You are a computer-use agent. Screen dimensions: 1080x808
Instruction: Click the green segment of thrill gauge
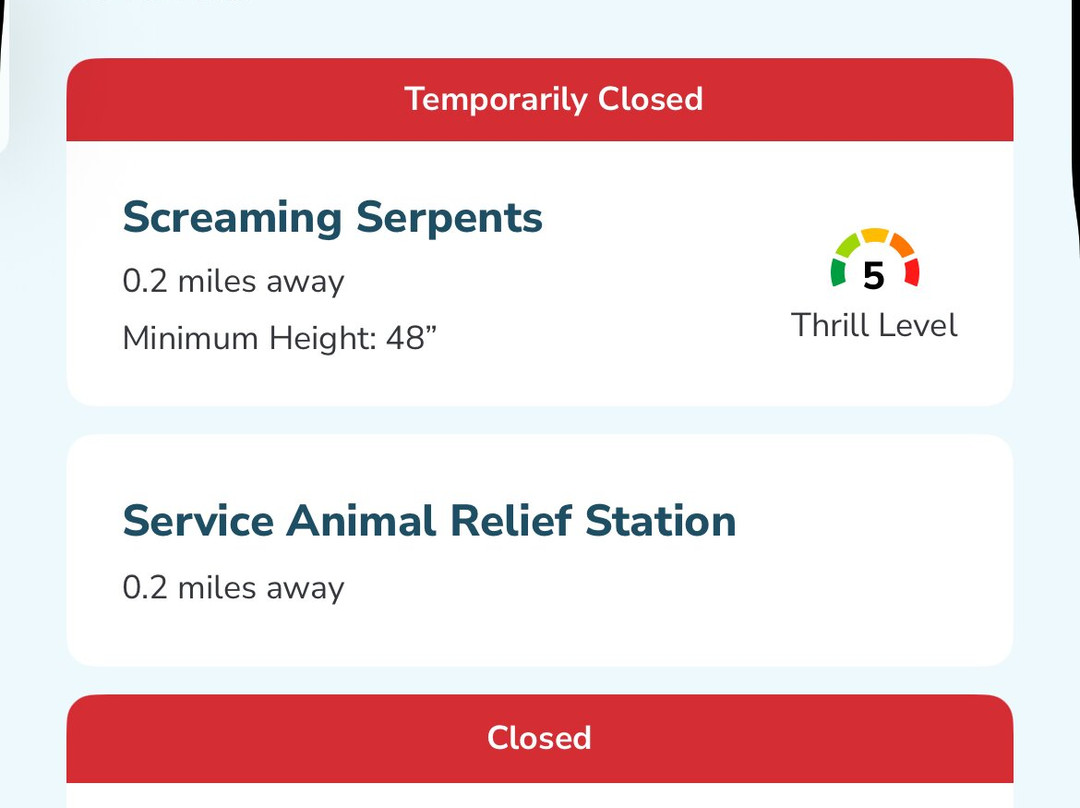coord(838,272)
